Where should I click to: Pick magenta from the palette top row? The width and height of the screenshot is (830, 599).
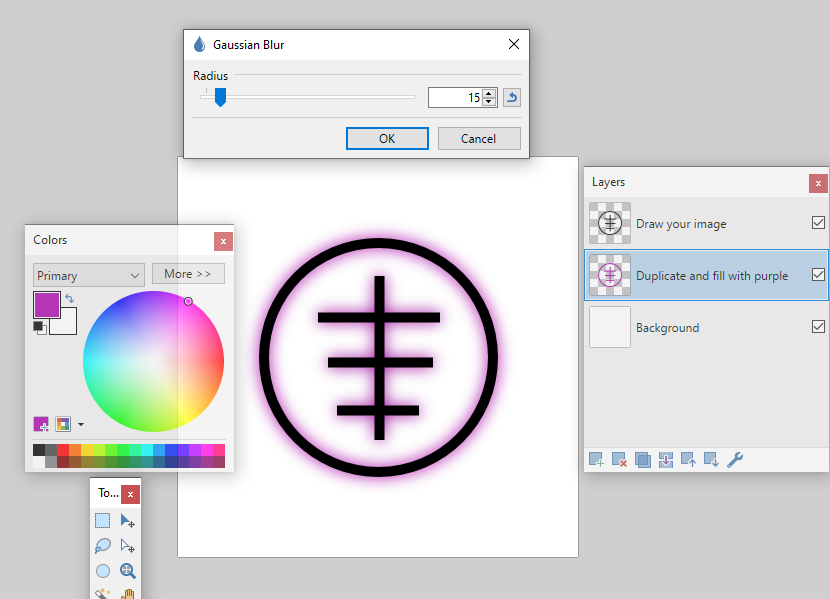(x=206, y=450)
